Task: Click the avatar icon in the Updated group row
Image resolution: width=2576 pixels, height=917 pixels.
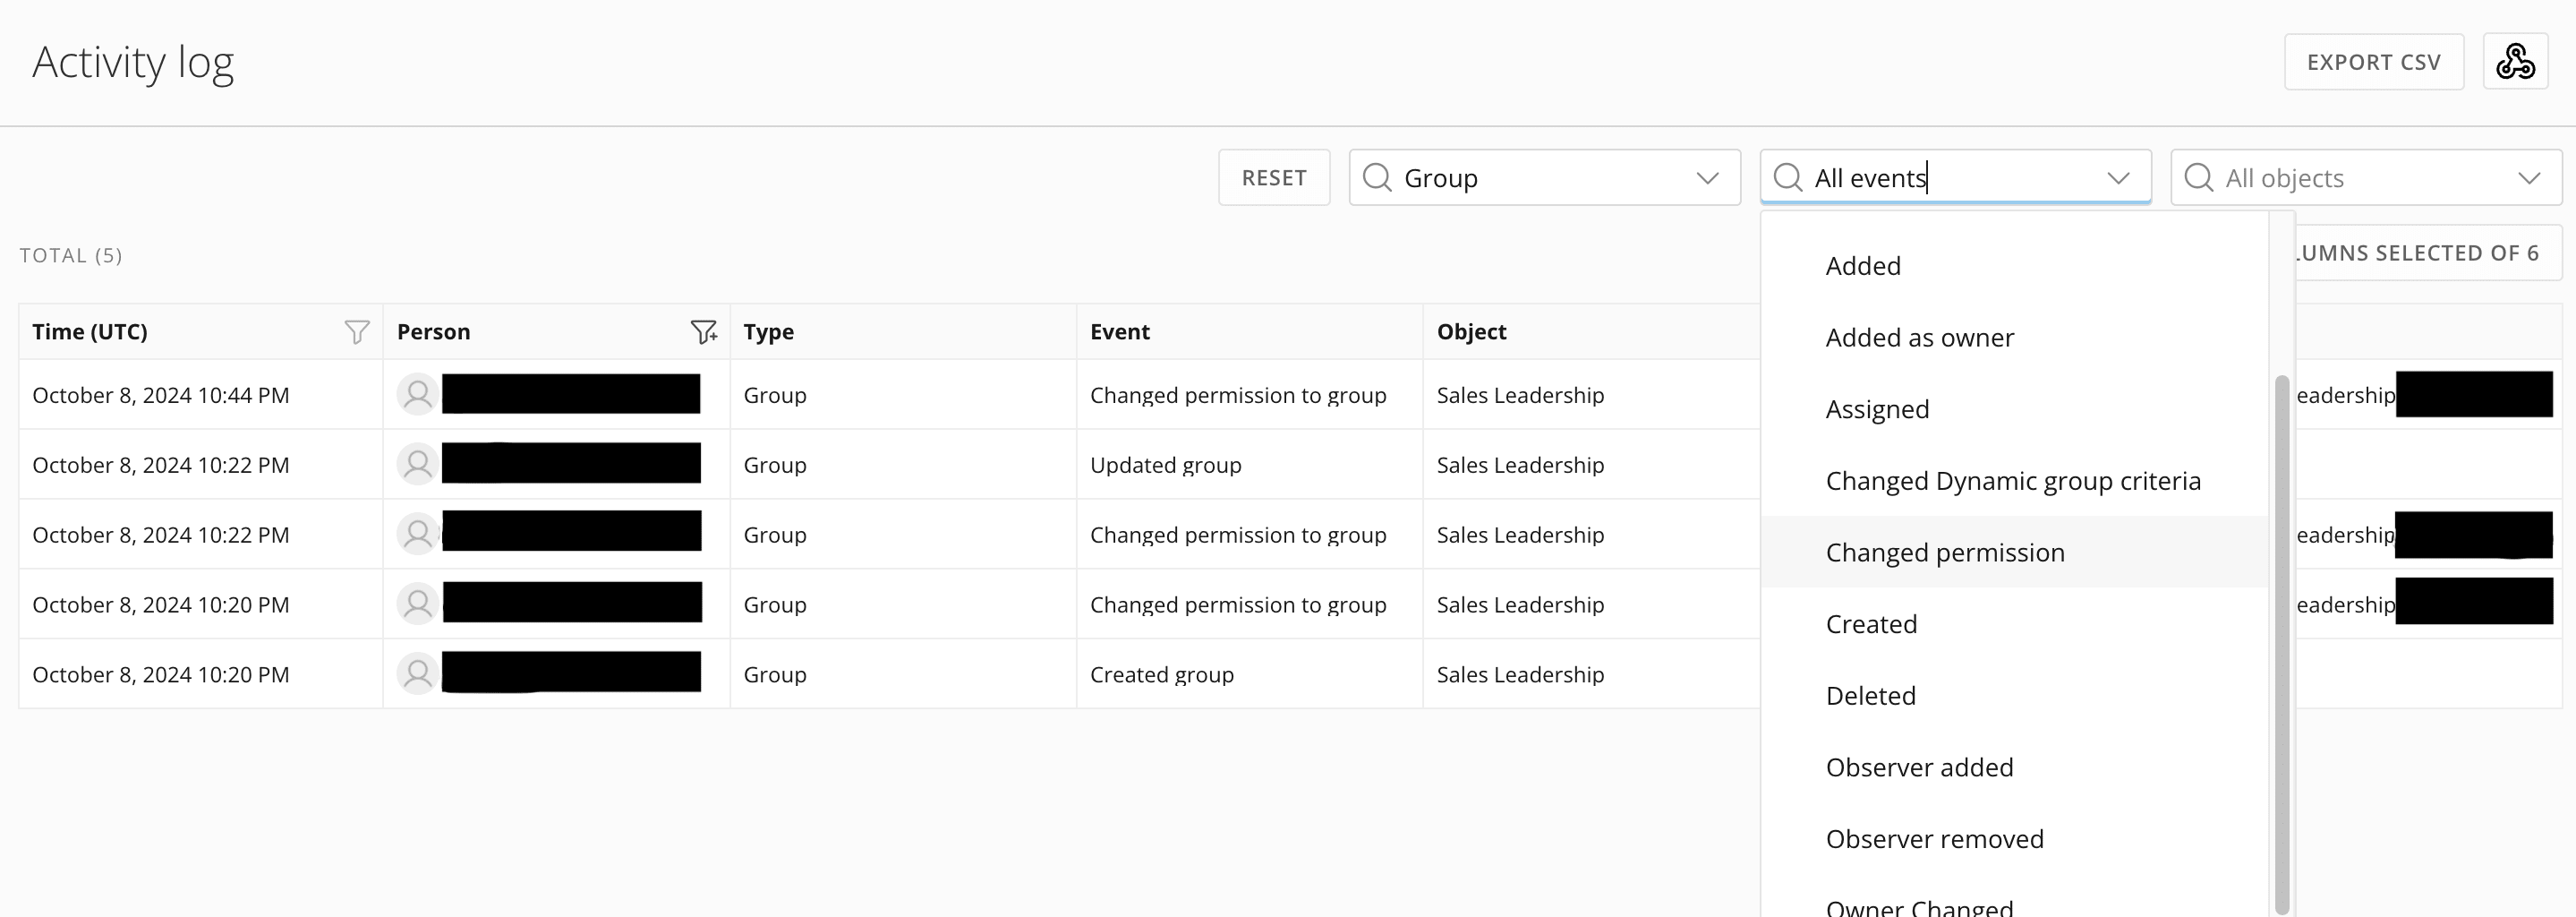Action: tap(418, 464)
